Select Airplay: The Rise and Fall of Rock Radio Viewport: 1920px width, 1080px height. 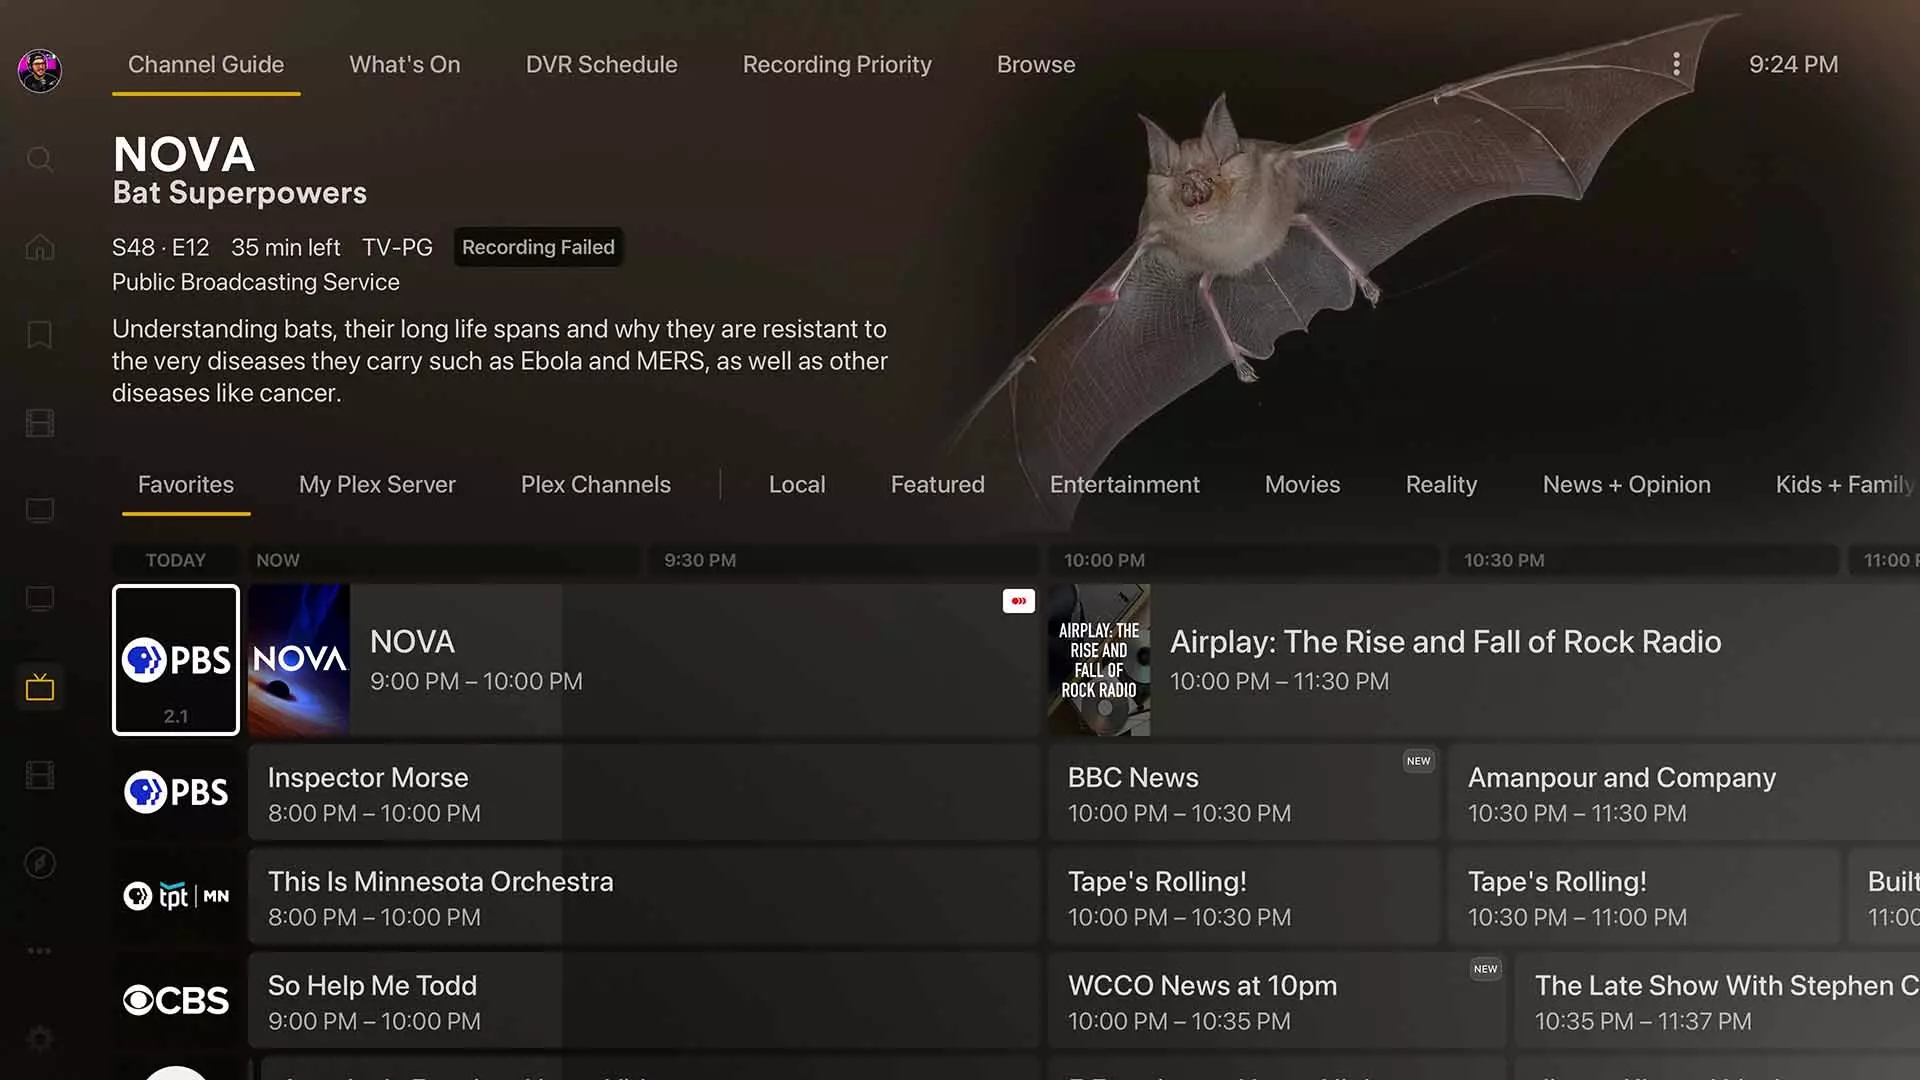[x=1484, y=660]
